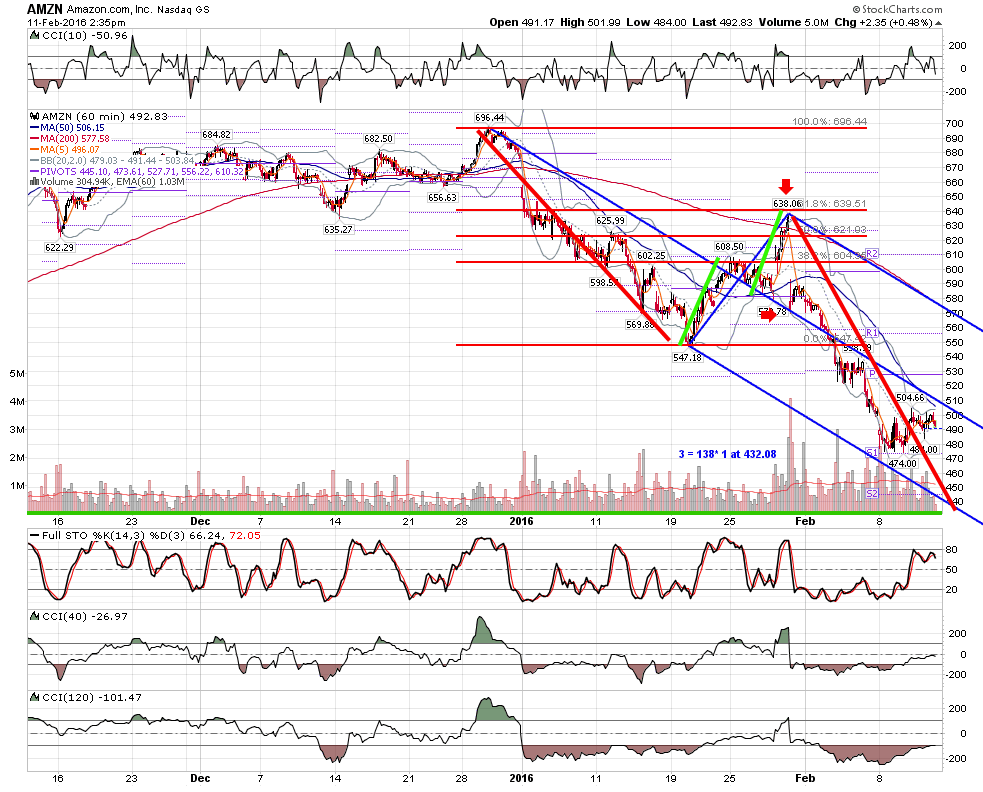The height and width of the screenshot is (792, 983).
Task: Click the S2 pivot level marker
Action: coord(872,494)
